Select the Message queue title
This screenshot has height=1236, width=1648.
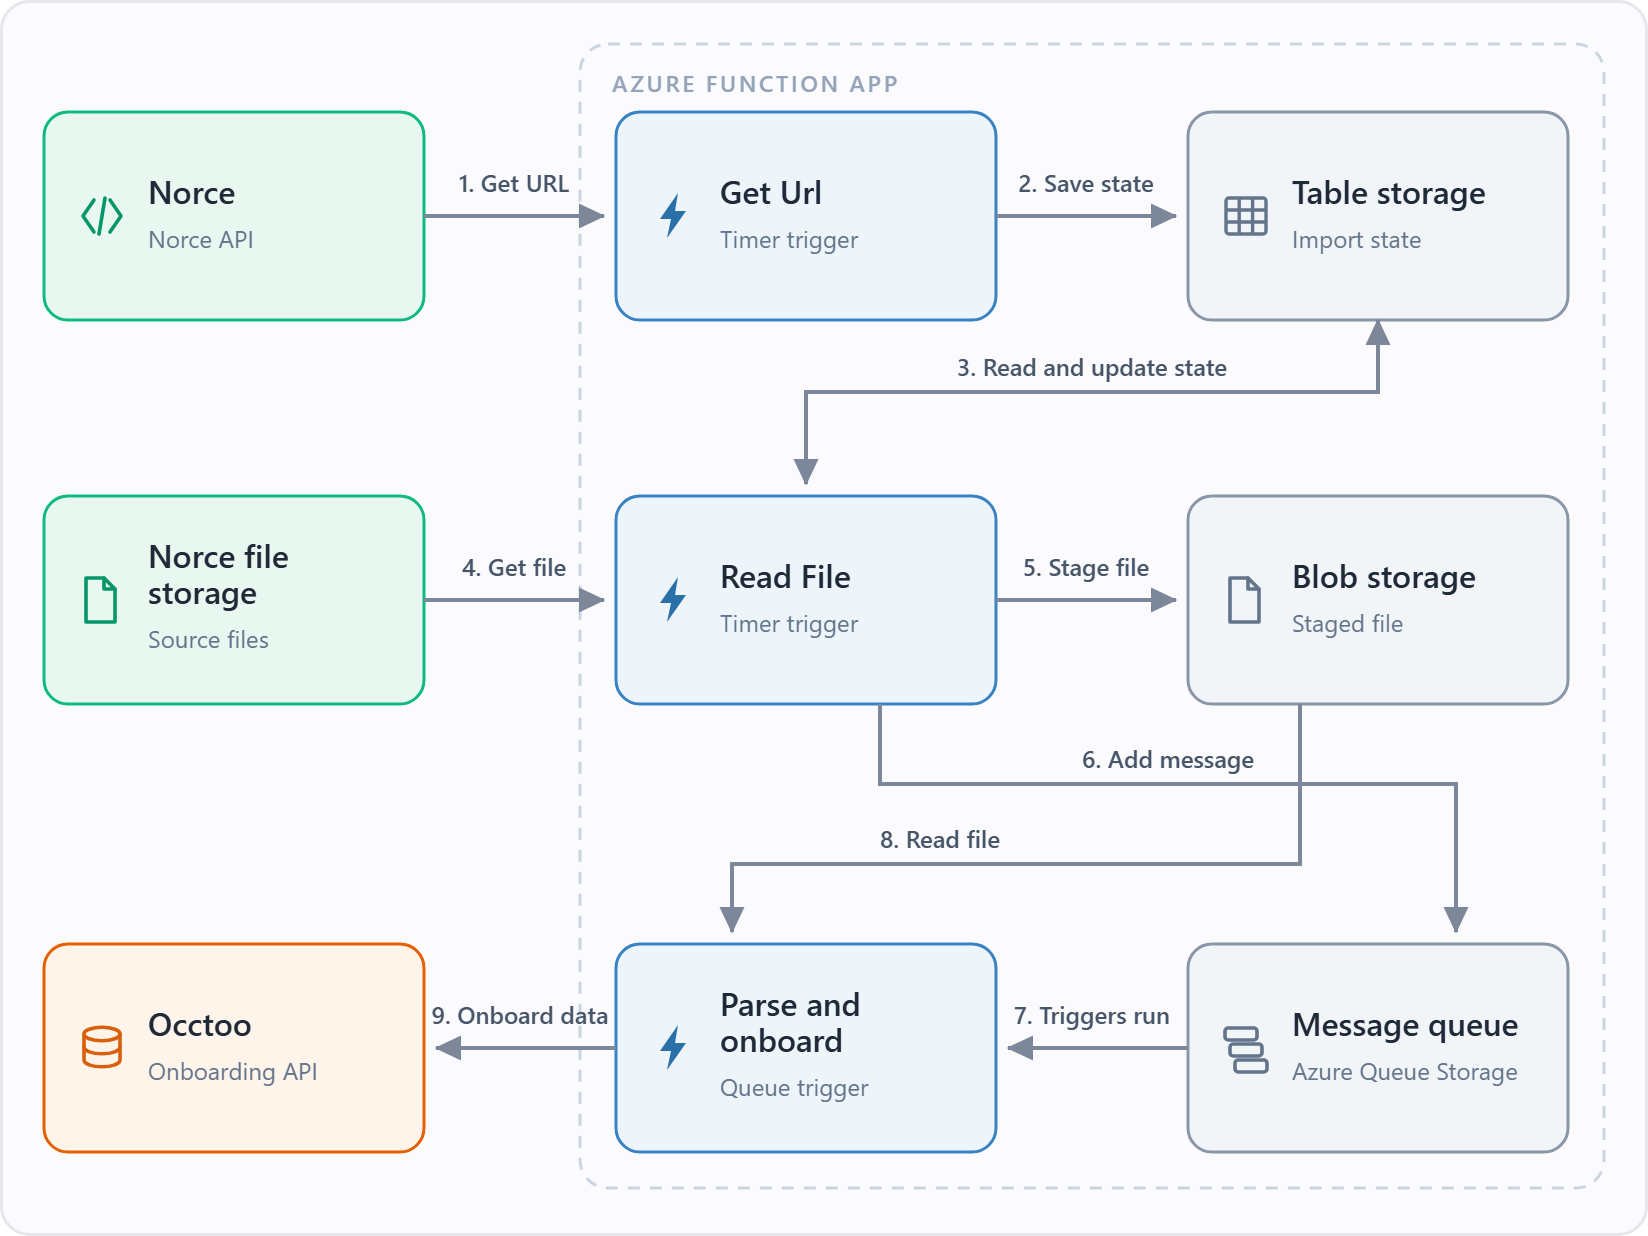(1405, 1025)
